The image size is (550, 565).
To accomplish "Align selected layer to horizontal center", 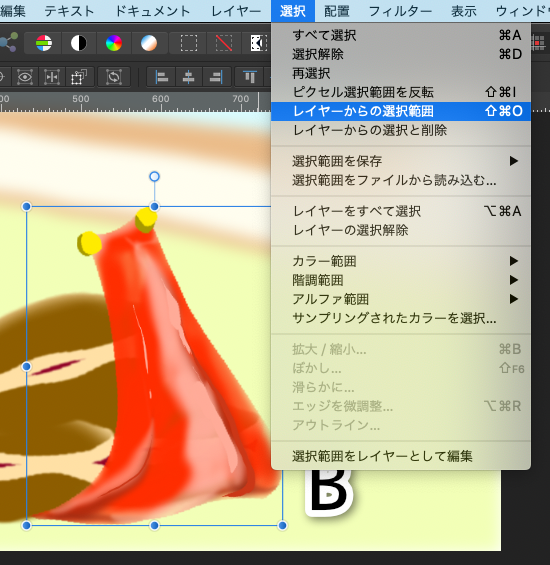I will click(x=188, y=77).
